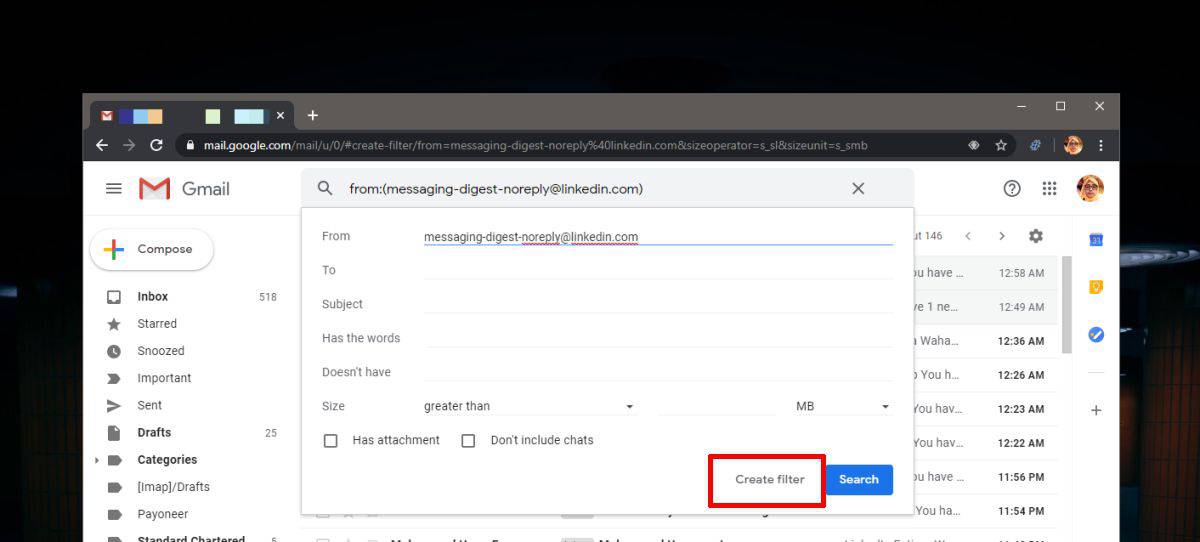Click the Create filter button
Viewport: 1200px width, 542px height.
coord(770,479)
